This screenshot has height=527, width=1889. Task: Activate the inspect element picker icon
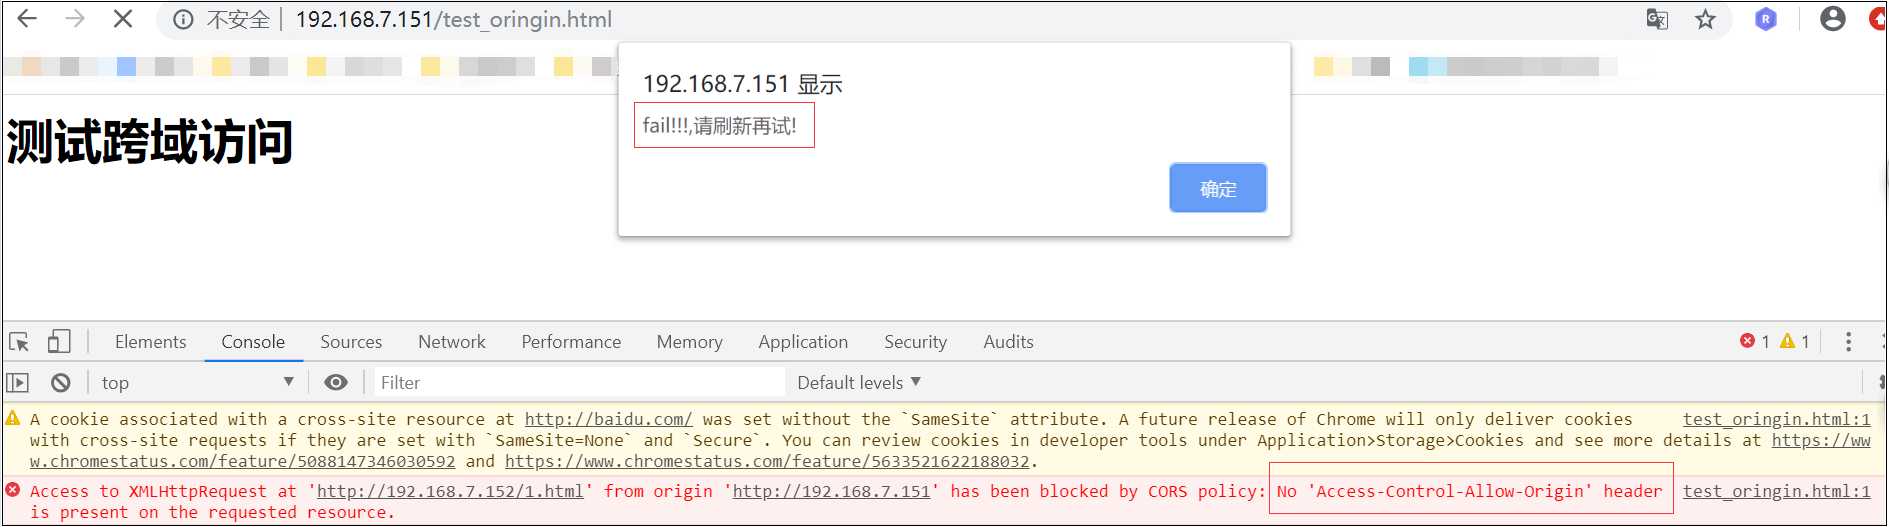19,342
